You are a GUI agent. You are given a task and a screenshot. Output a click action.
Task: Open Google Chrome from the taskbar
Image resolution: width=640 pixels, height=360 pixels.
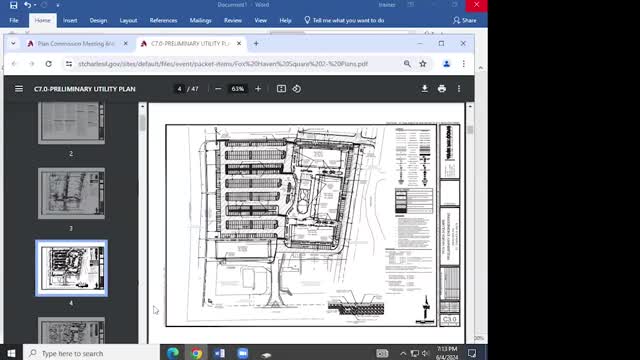point(196,353)
